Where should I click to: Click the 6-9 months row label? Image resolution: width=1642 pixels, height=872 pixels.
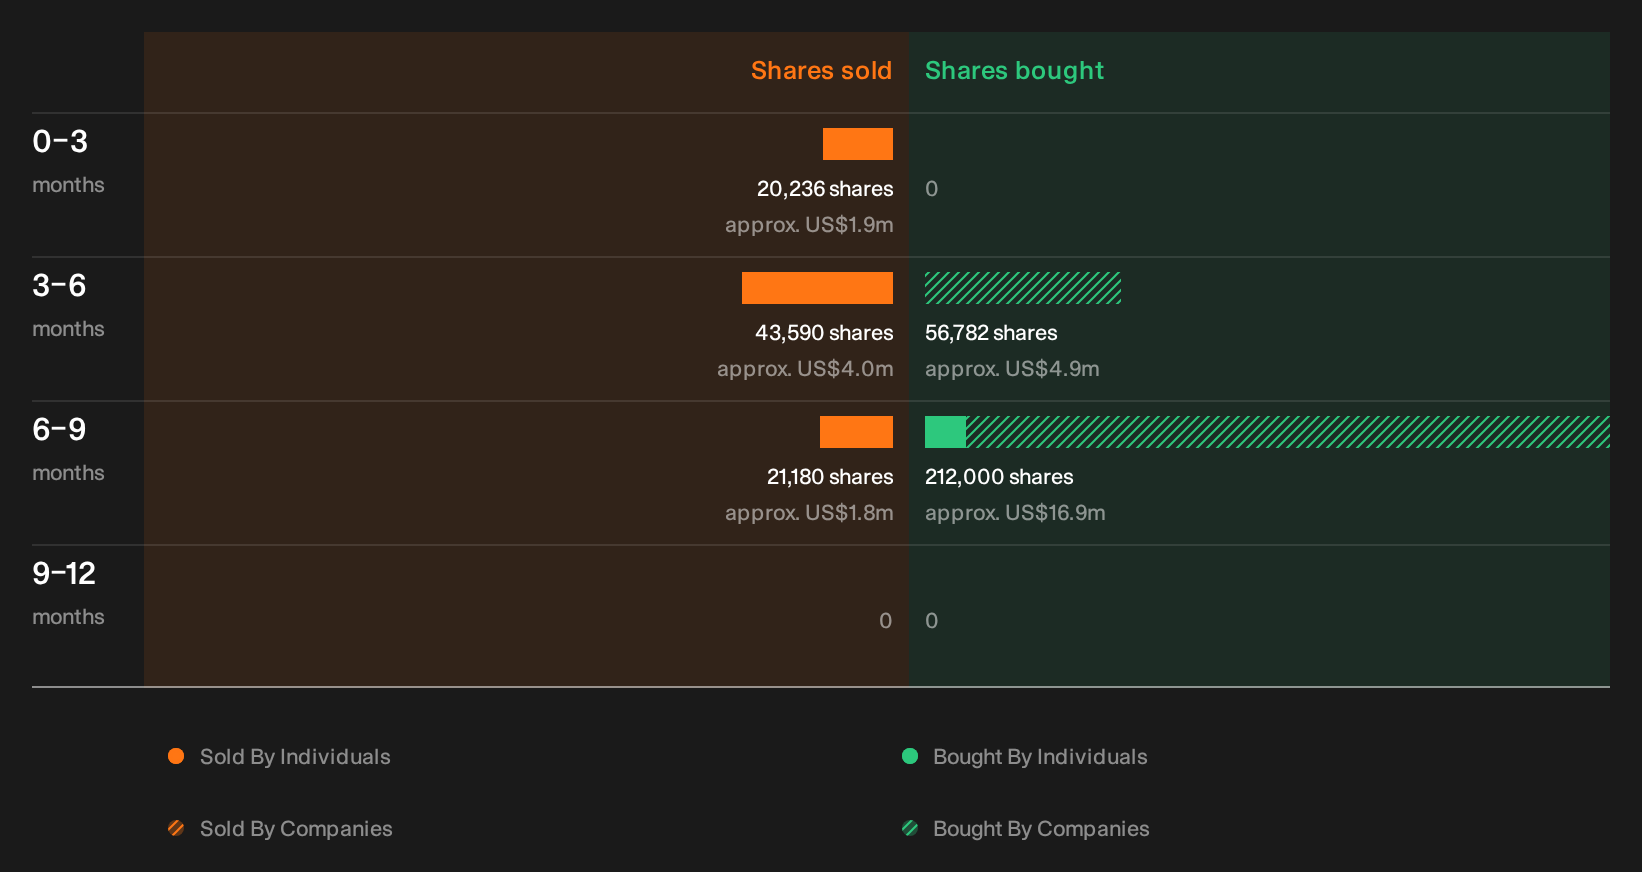(68, 449)
